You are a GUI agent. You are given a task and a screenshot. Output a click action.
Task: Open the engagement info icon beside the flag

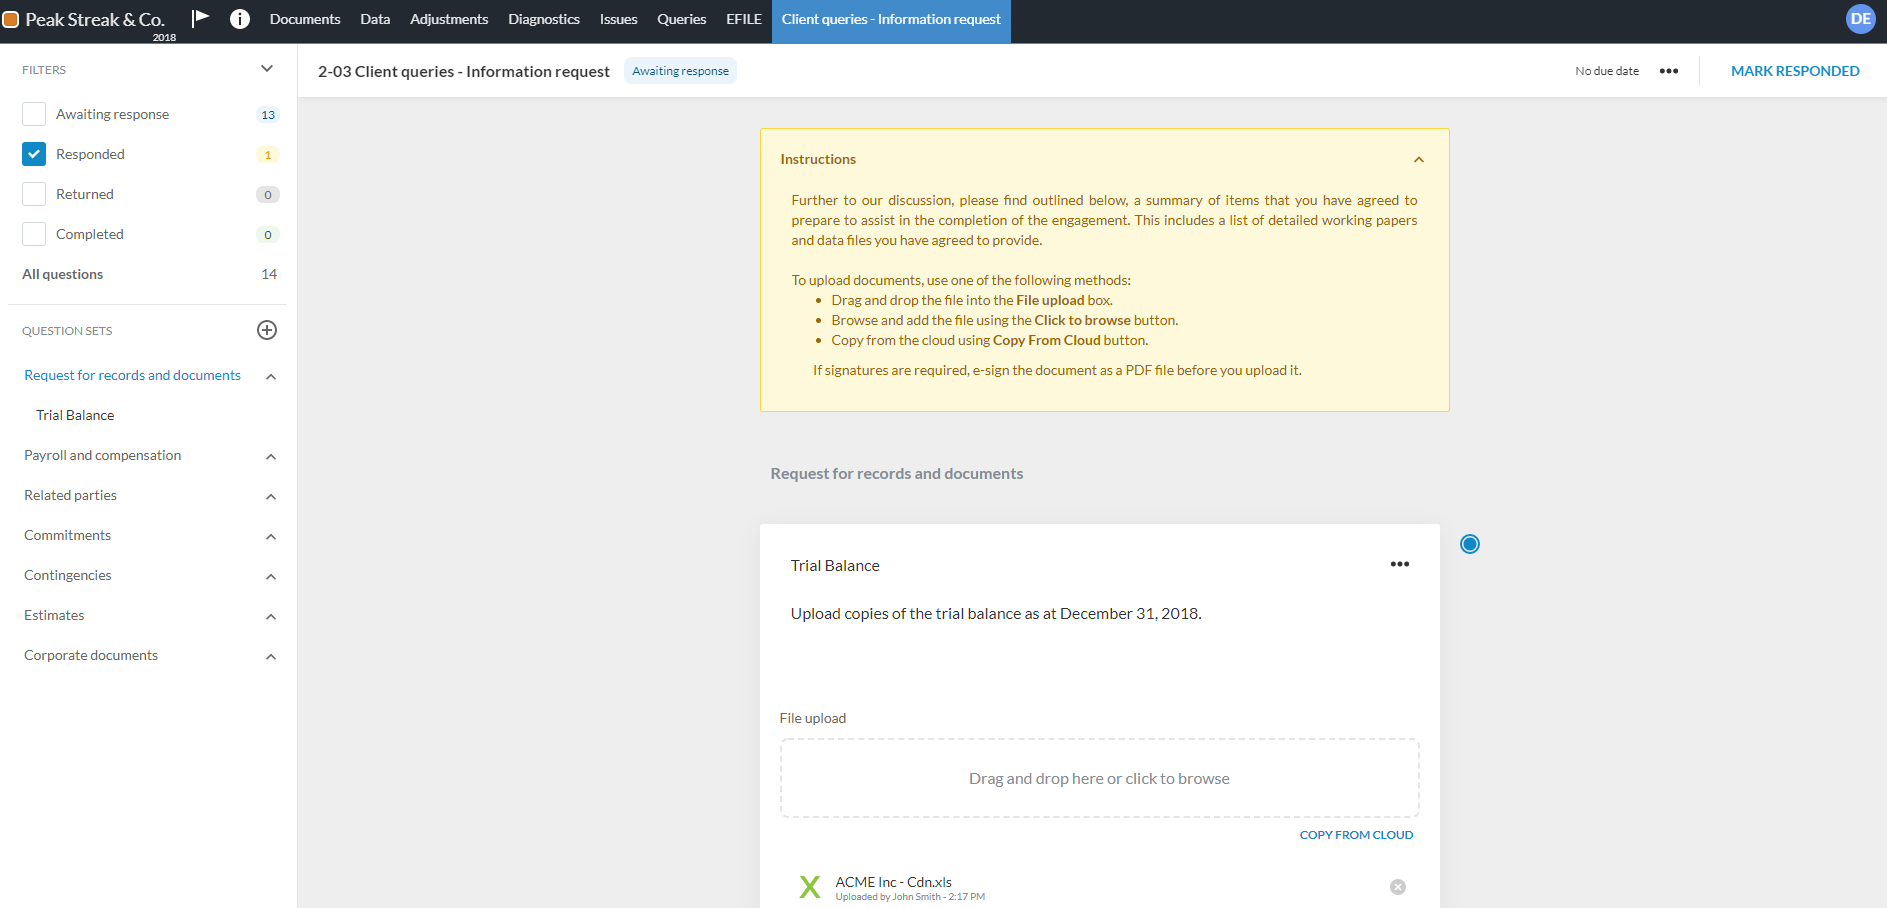(239, 17)
